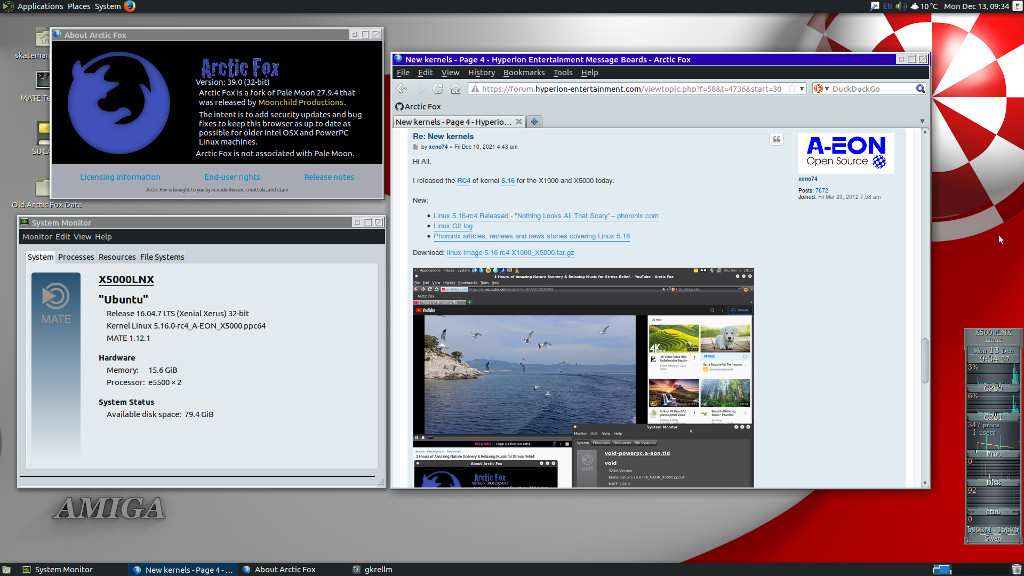Open Release notes in About Arctic Fox
This screenshot has height=576, width=1024.
pos(329,177)
